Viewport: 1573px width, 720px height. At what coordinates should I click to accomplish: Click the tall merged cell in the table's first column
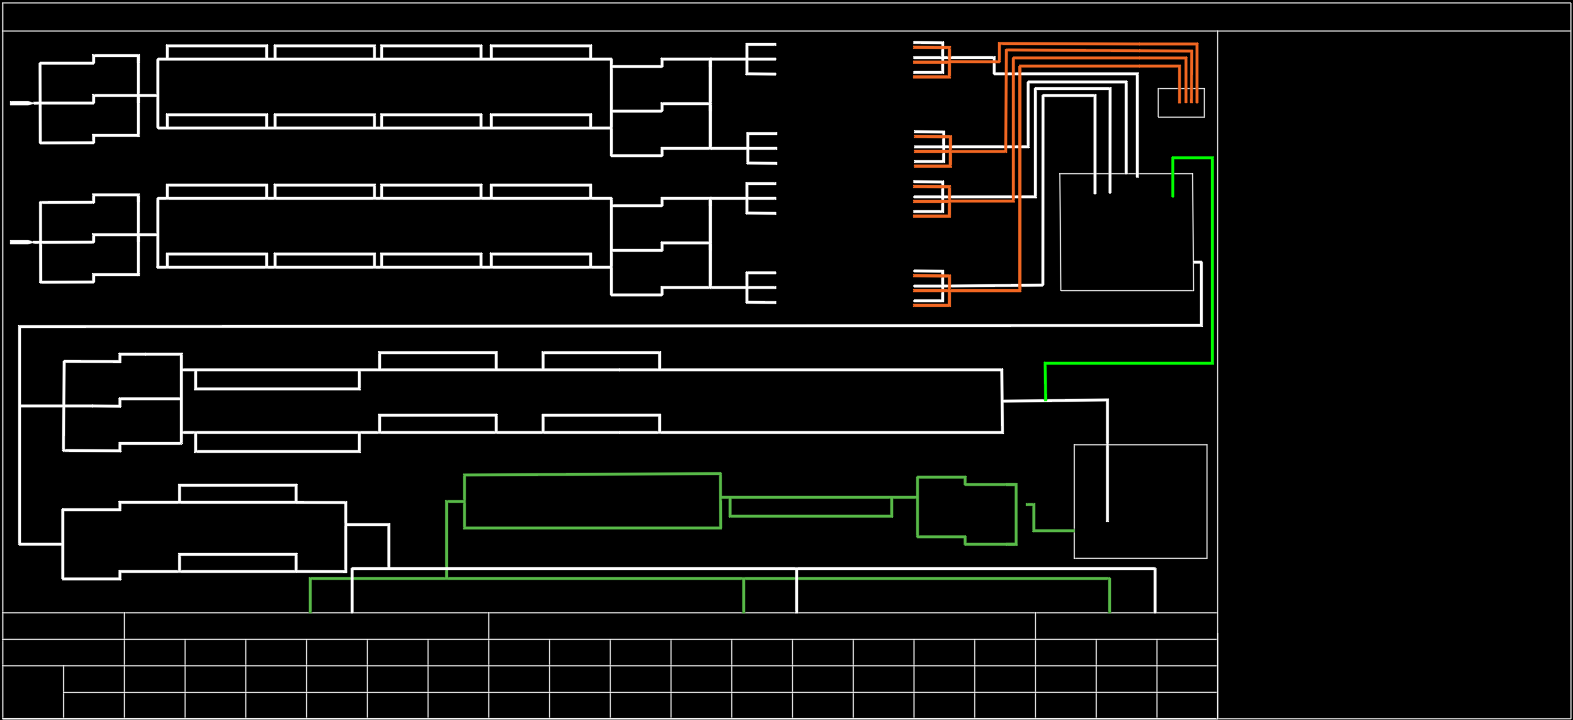point(33,692)
